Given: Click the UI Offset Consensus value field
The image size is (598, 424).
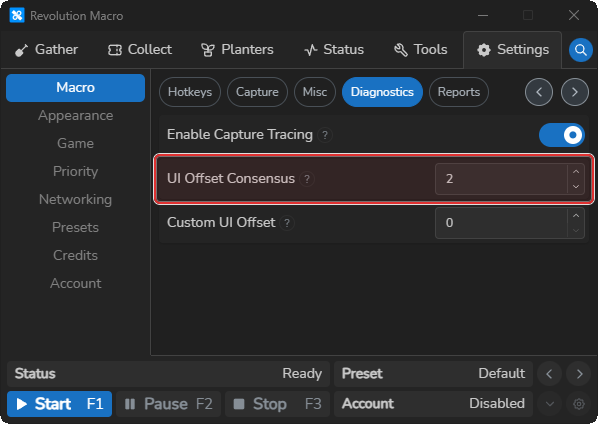Looking at the screenshot, I should 501,179.
